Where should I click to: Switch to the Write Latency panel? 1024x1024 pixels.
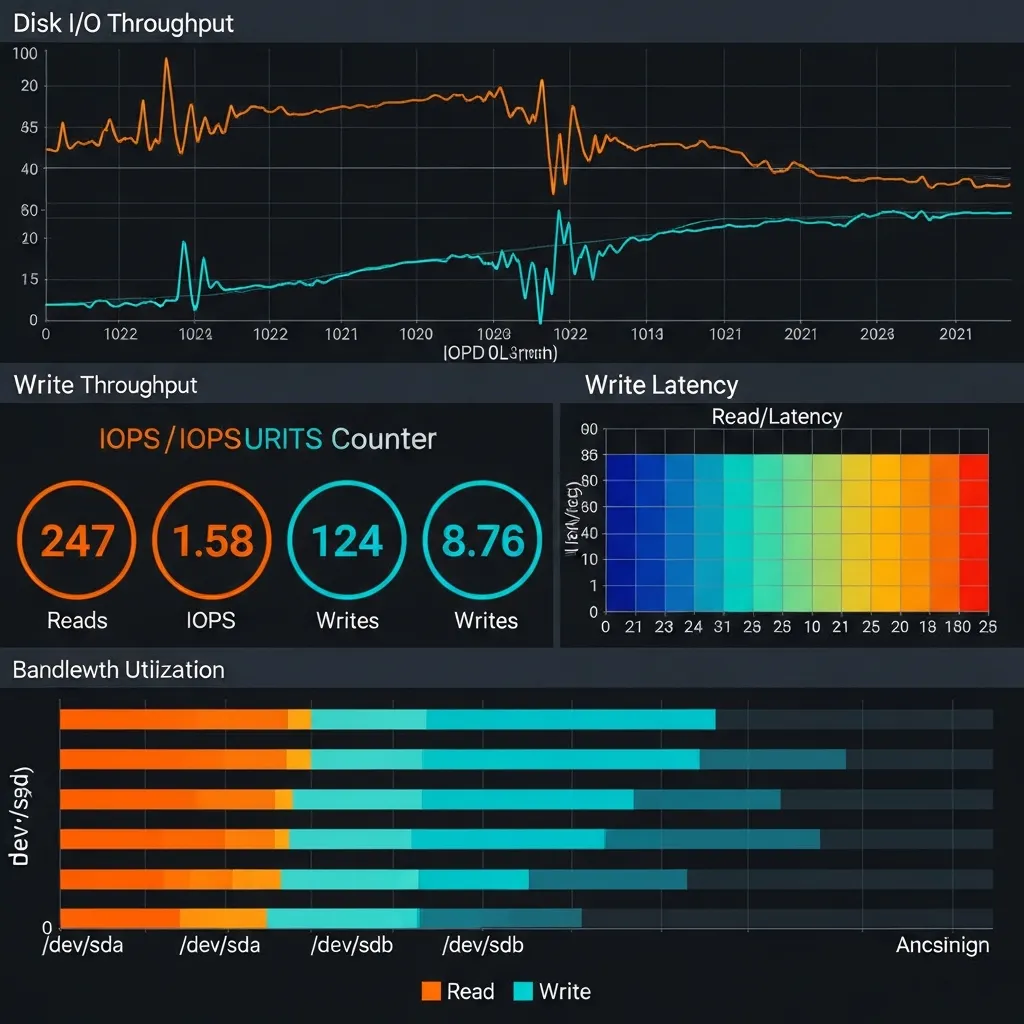pos(662,385)
